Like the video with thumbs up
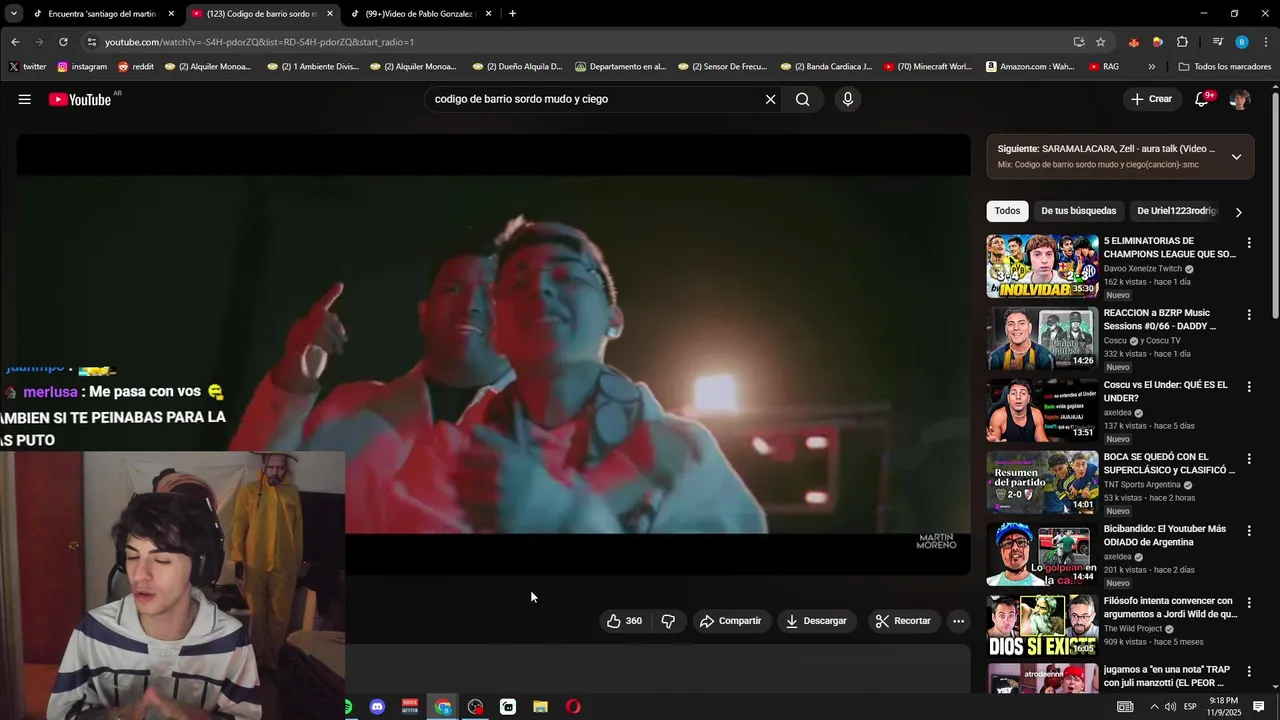Viewport: 1280px width, 720px height. click(625, 621)
